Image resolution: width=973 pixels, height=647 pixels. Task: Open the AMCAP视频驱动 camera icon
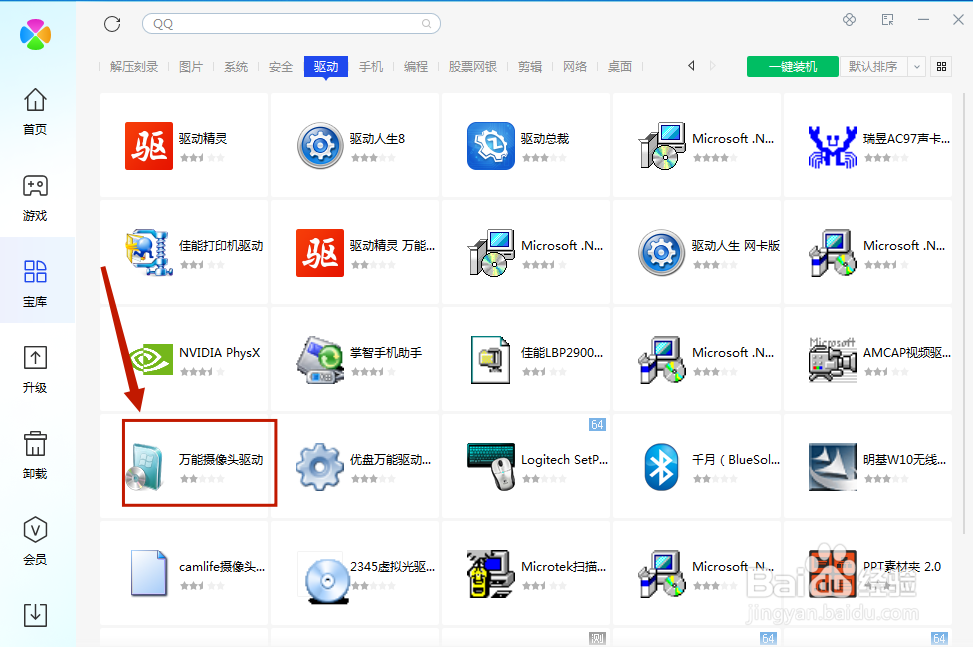pos(833,360)
